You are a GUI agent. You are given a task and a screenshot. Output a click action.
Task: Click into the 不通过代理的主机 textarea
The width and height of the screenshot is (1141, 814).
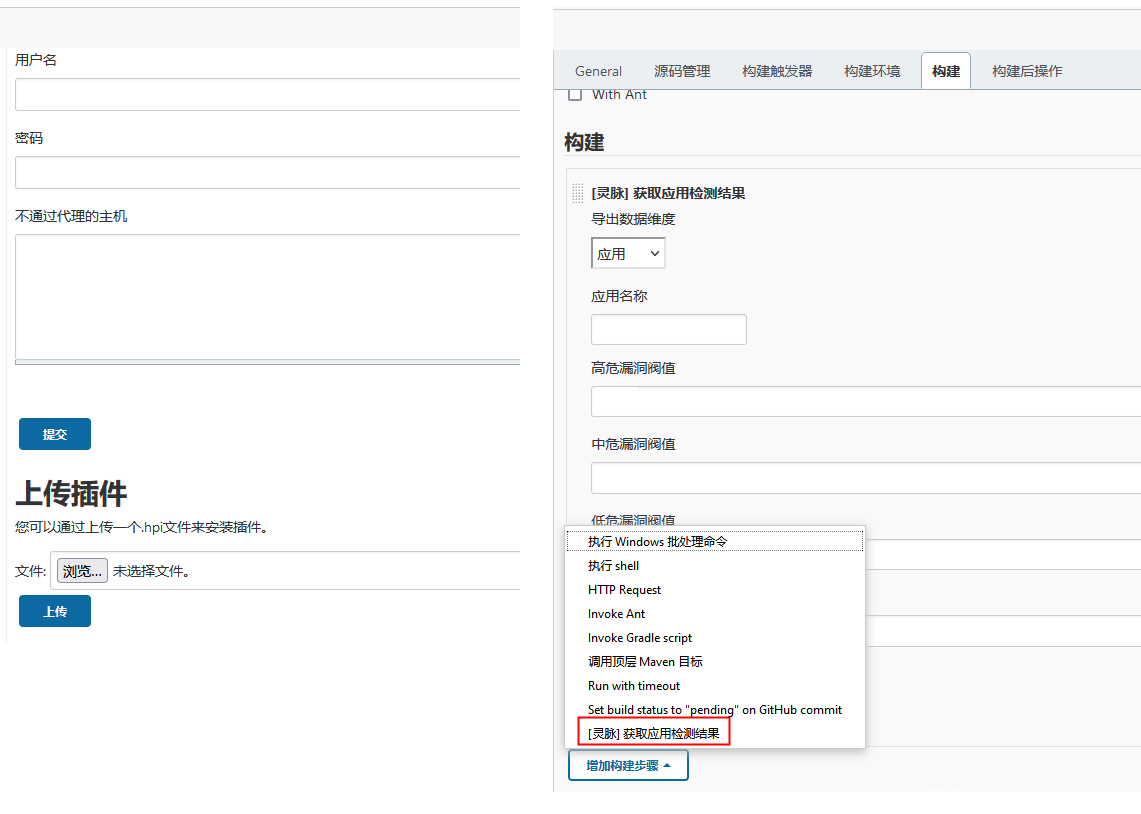267,297
